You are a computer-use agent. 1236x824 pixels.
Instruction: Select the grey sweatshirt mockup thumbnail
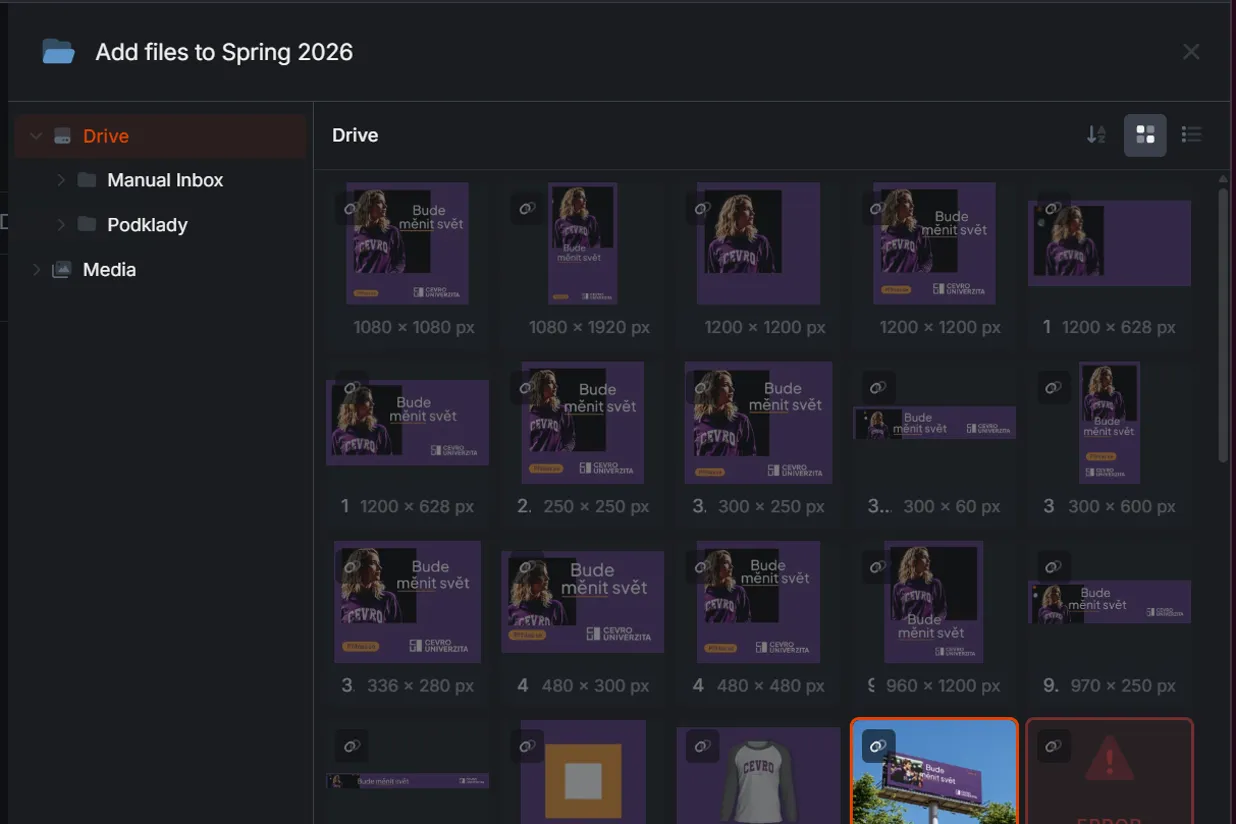tap(758, 775)
